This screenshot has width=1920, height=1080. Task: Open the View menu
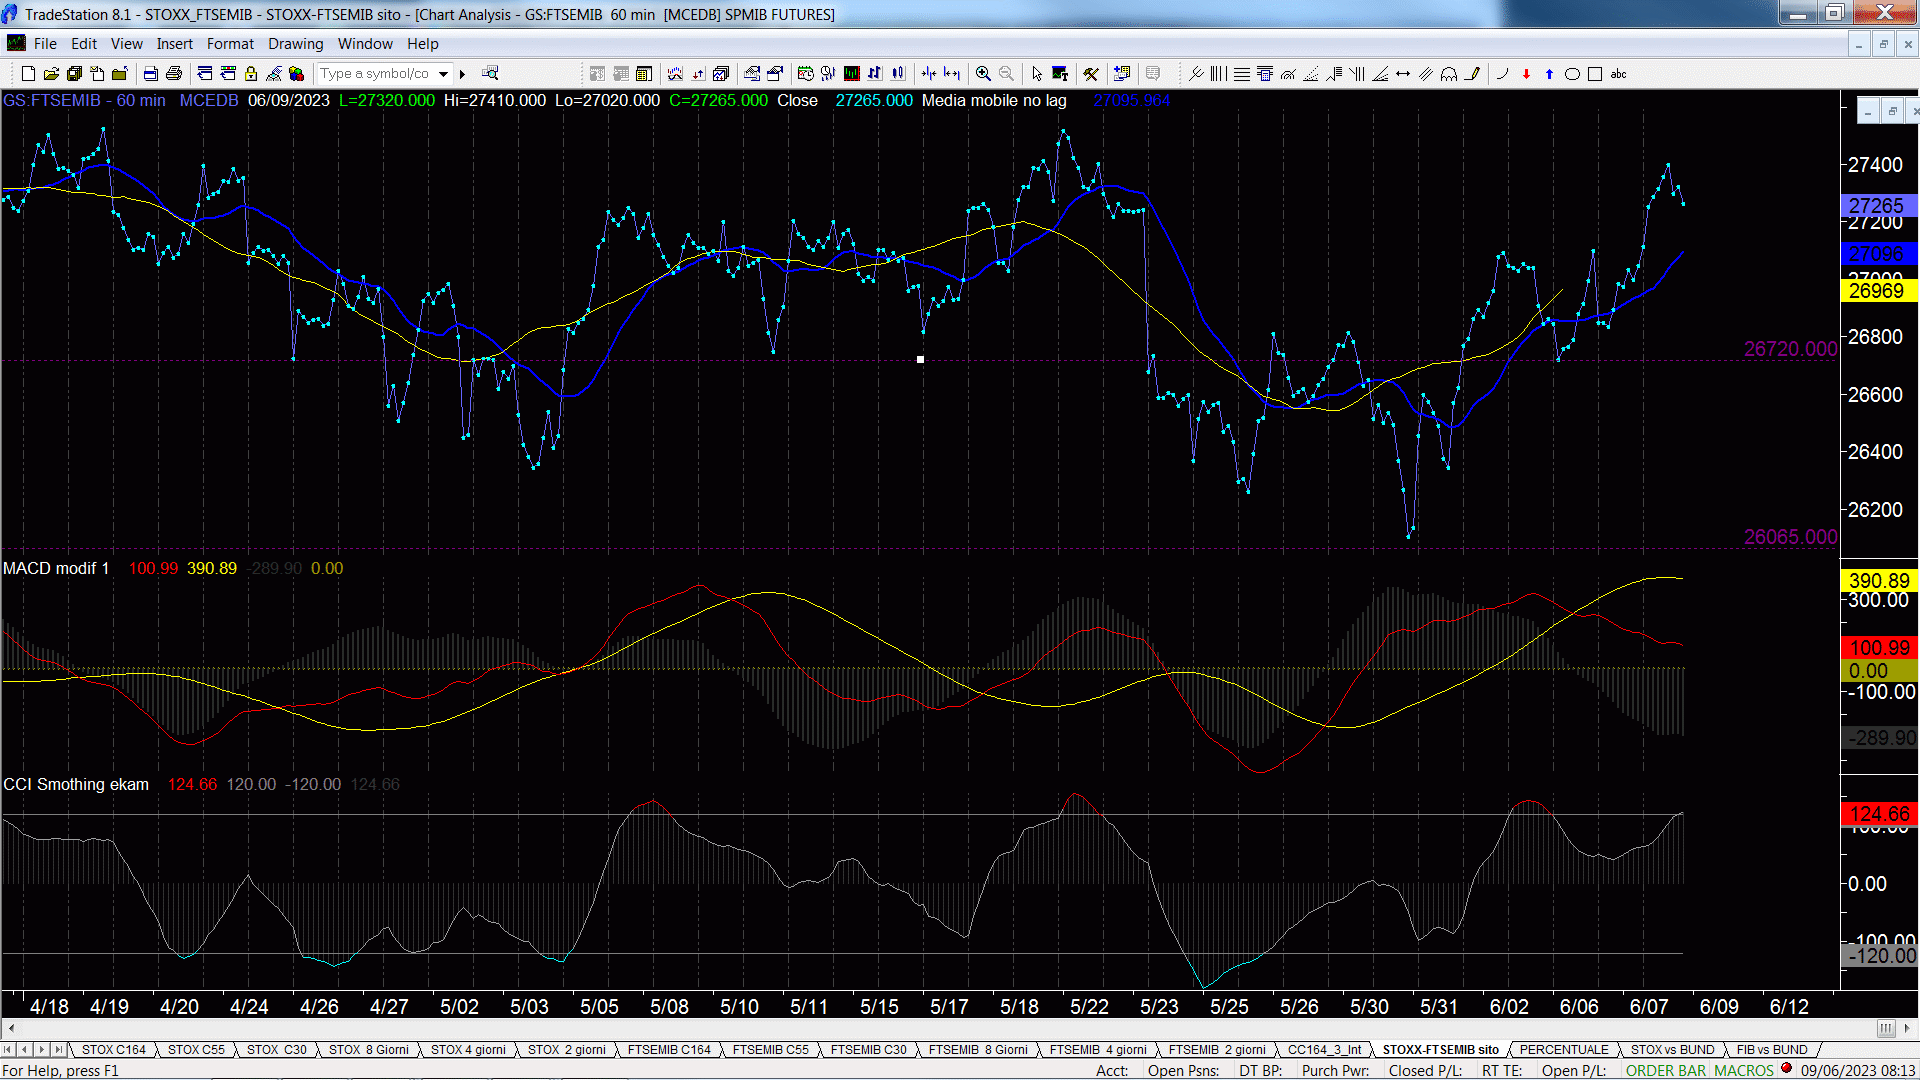pos(127,44)
